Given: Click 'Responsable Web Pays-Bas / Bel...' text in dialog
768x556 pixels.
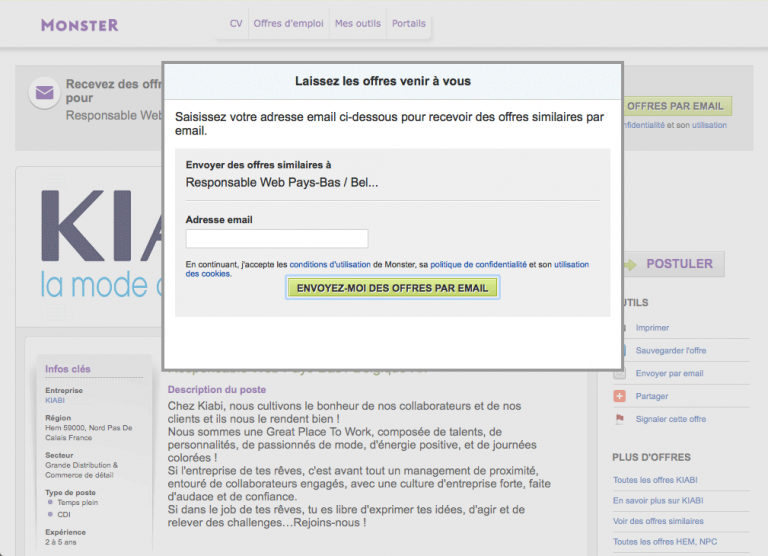Looking at the screenshot, I should pos(282,183).
